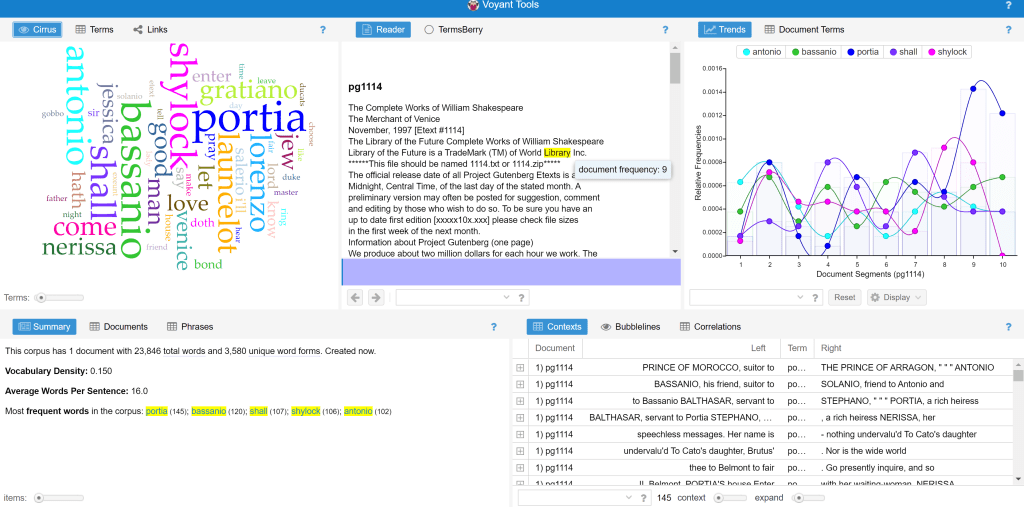This screenshot has width=1024, height=507.
Task: Open the TermsBerry tab
Action: 454,29
